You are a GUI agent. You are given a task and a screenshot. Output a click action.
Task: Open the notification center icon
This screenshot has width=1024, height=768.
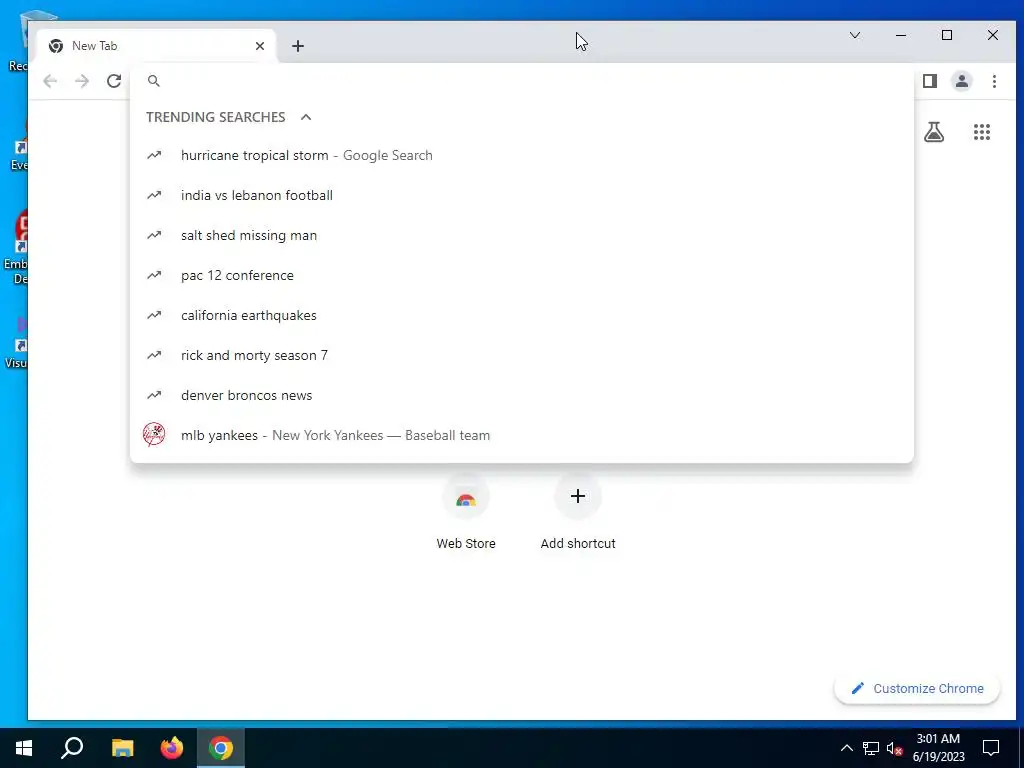click(991, 748)
